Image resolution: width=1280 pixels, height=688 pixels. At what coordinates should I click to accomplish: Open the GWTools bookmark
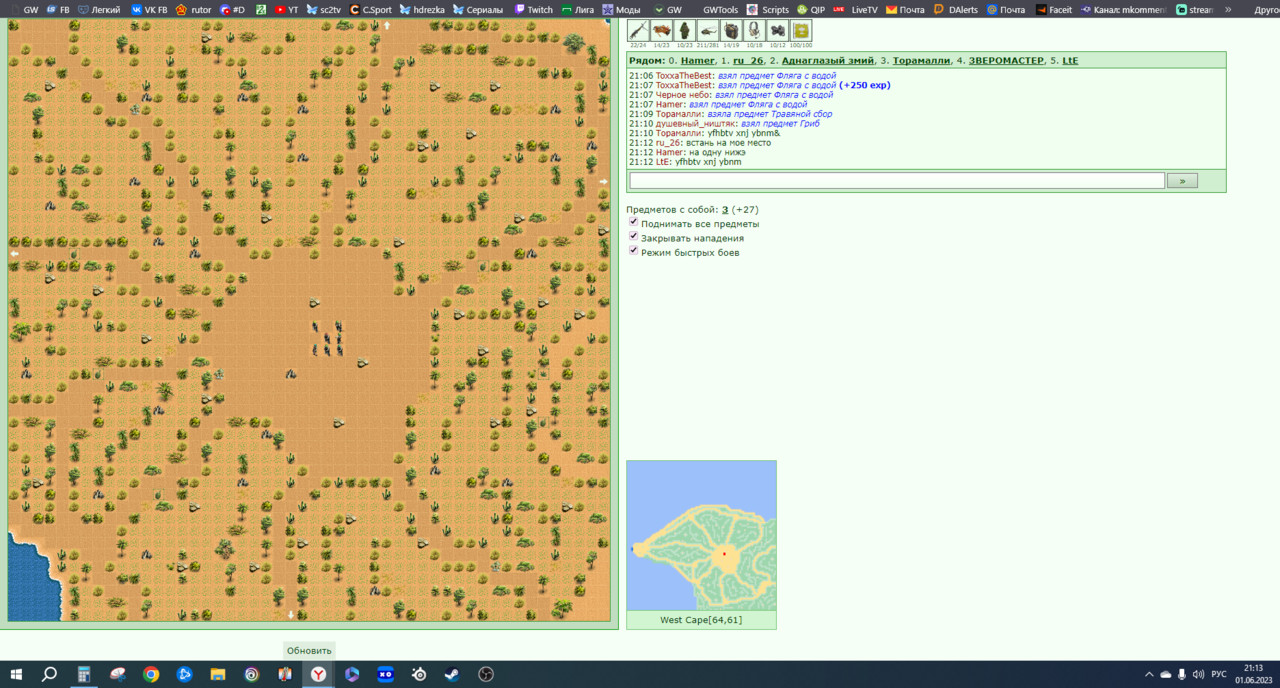click(720, 9)
